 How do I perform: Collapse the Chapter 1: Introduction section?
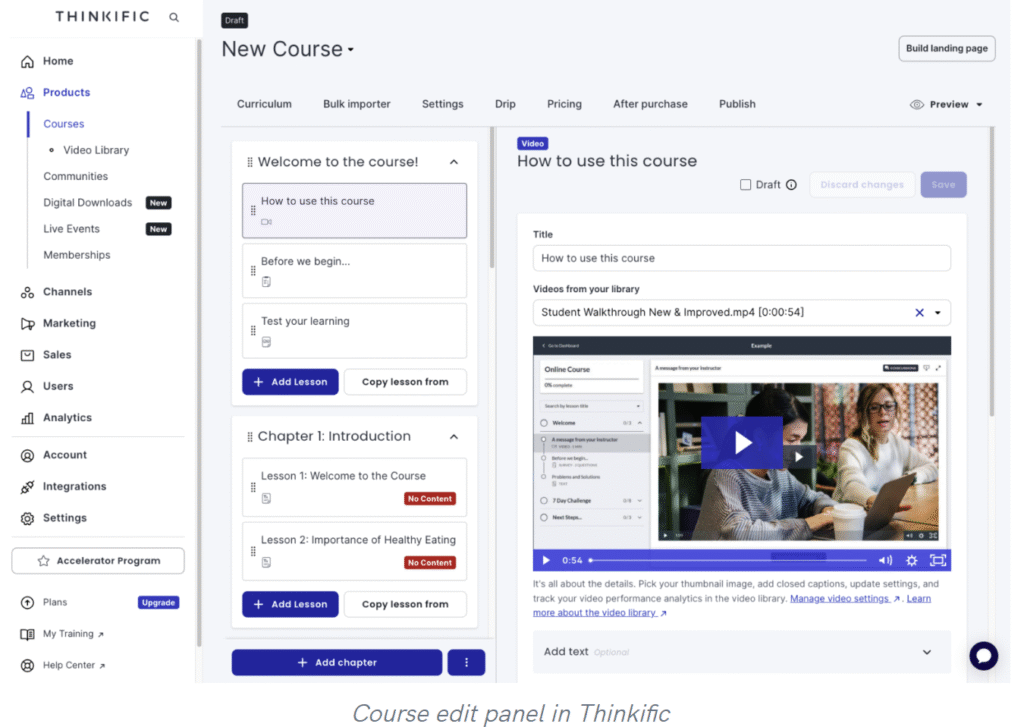[454, 436]
